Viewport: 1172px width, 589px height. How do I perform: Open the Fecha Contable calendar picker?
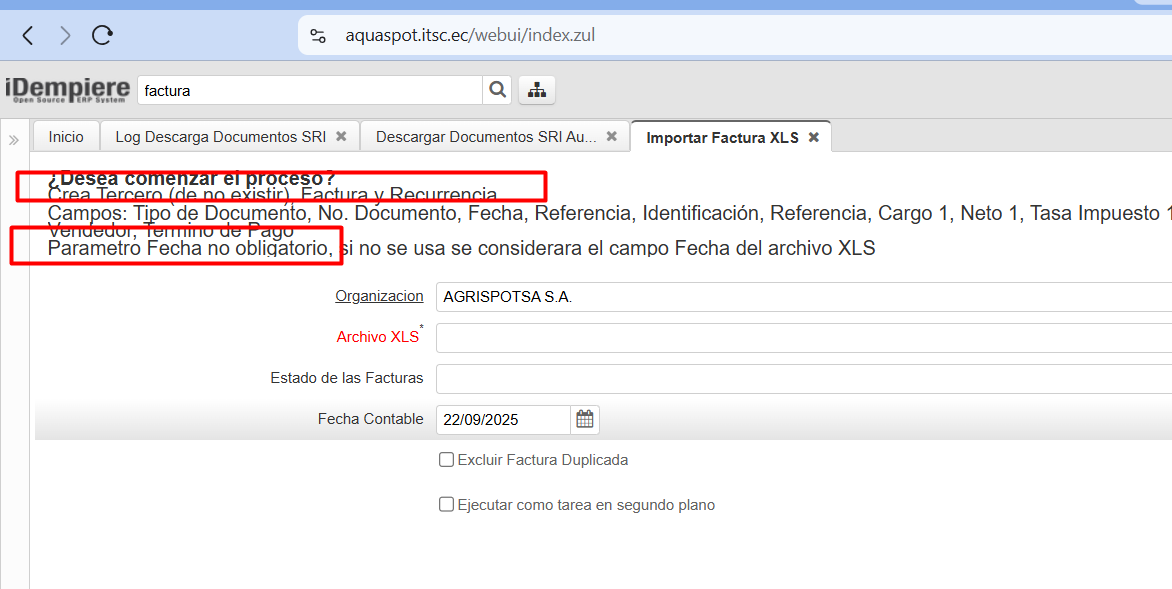[585, 420]
